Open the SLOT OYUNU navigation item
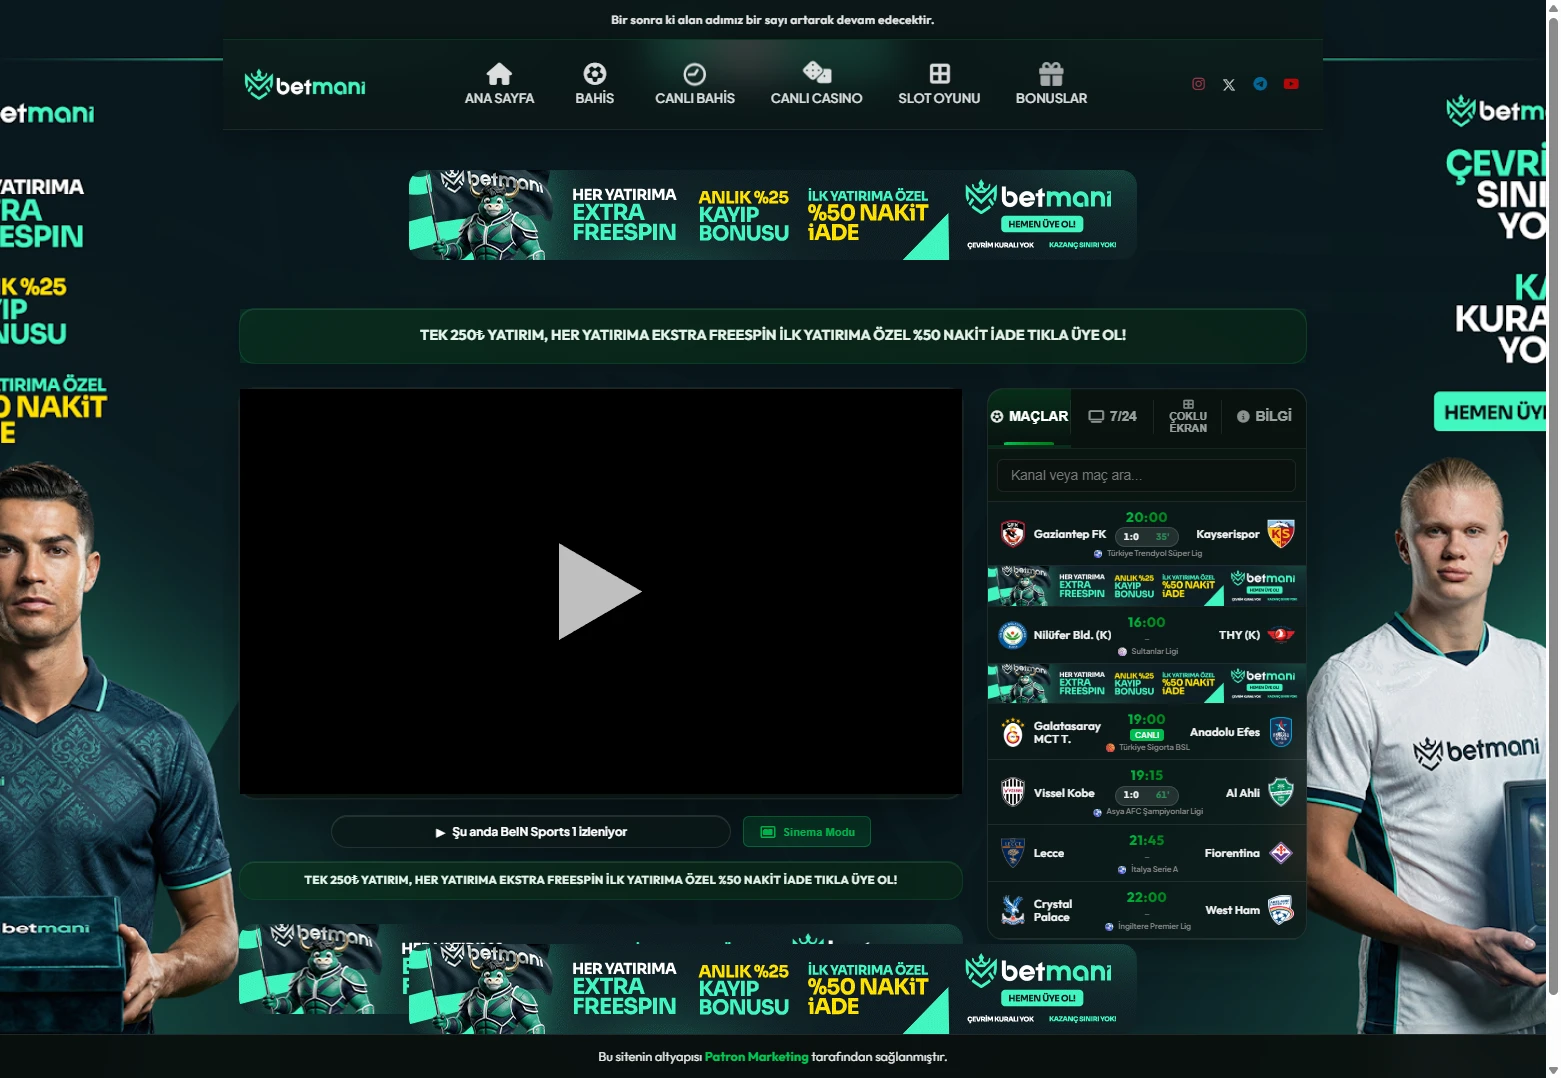Screen dimensions: 1561x1078 [939, 84]
